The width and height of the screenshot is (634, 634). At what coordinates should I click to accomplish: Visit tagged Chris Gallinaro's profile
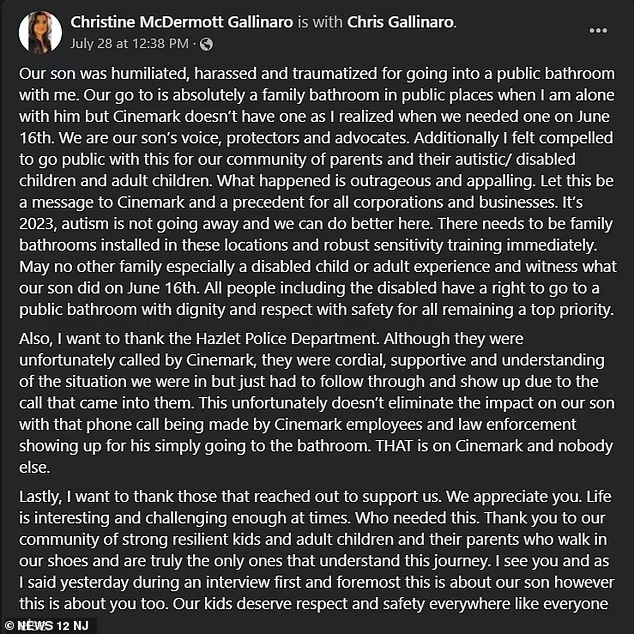point(400,22)
